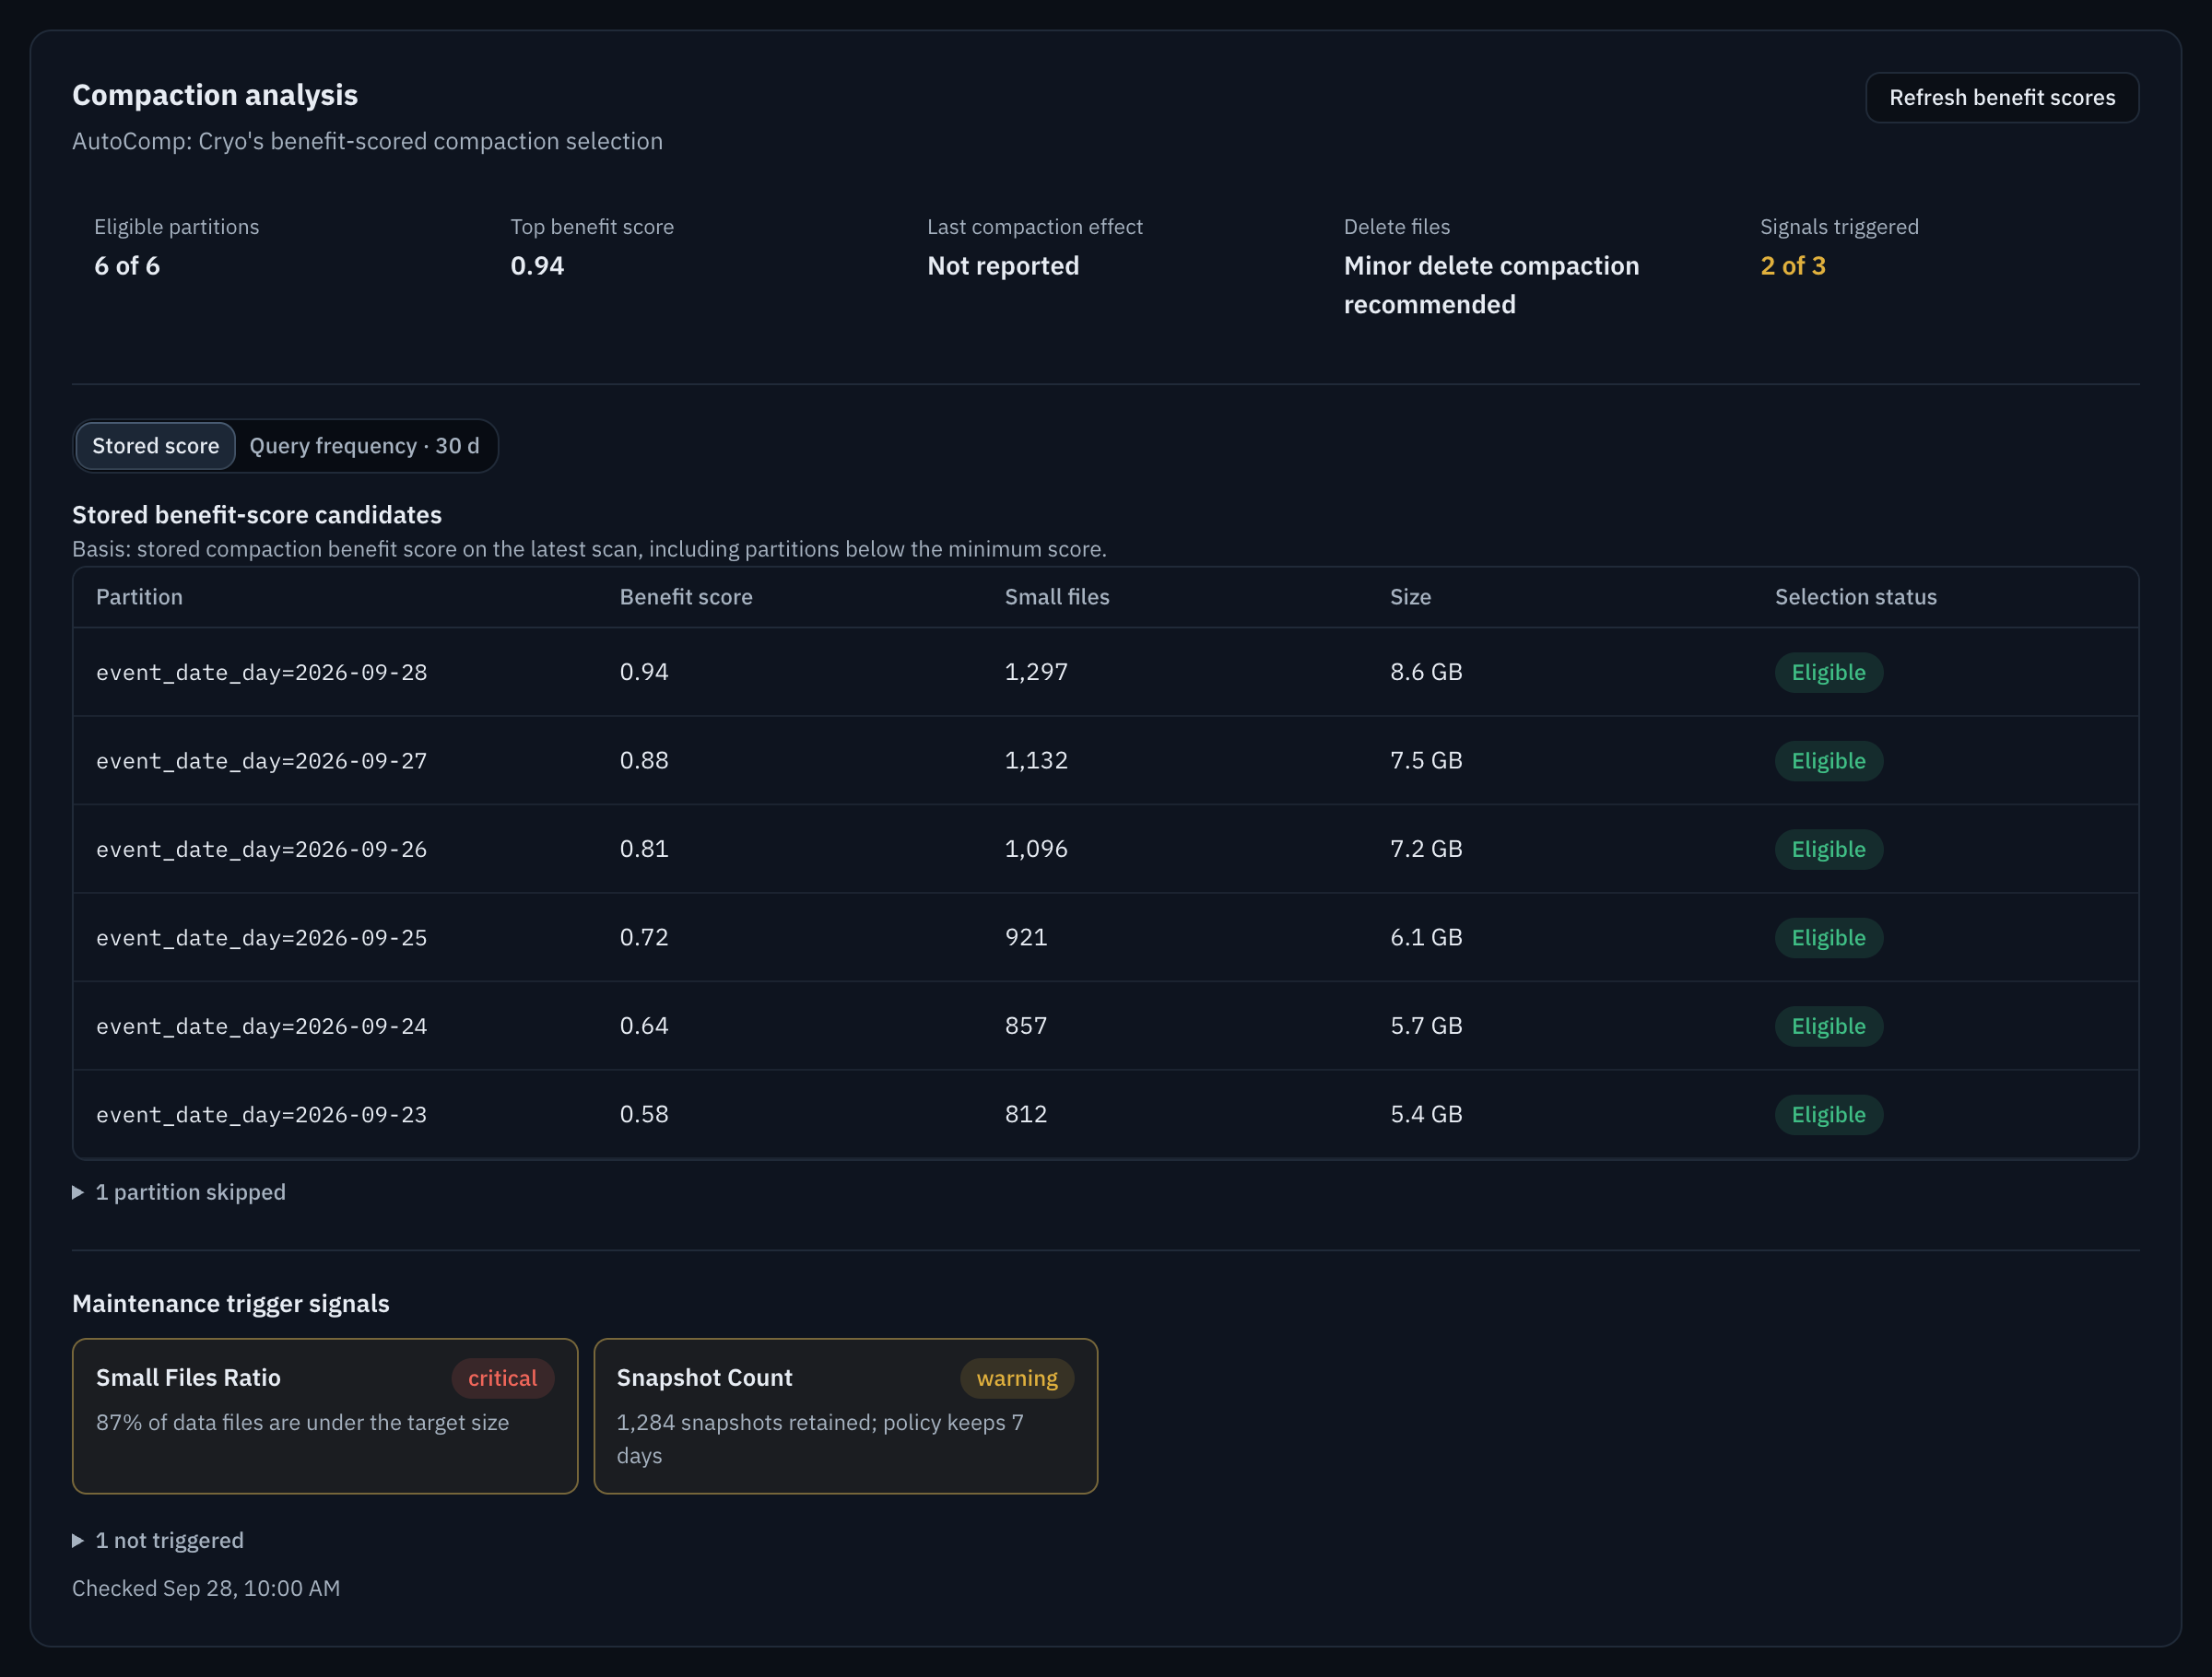The width and height of the screenshot is (2212, 1677).
Task: Click the Eligible badge for 2026-09-23 row
Action: [1828, 1115]
